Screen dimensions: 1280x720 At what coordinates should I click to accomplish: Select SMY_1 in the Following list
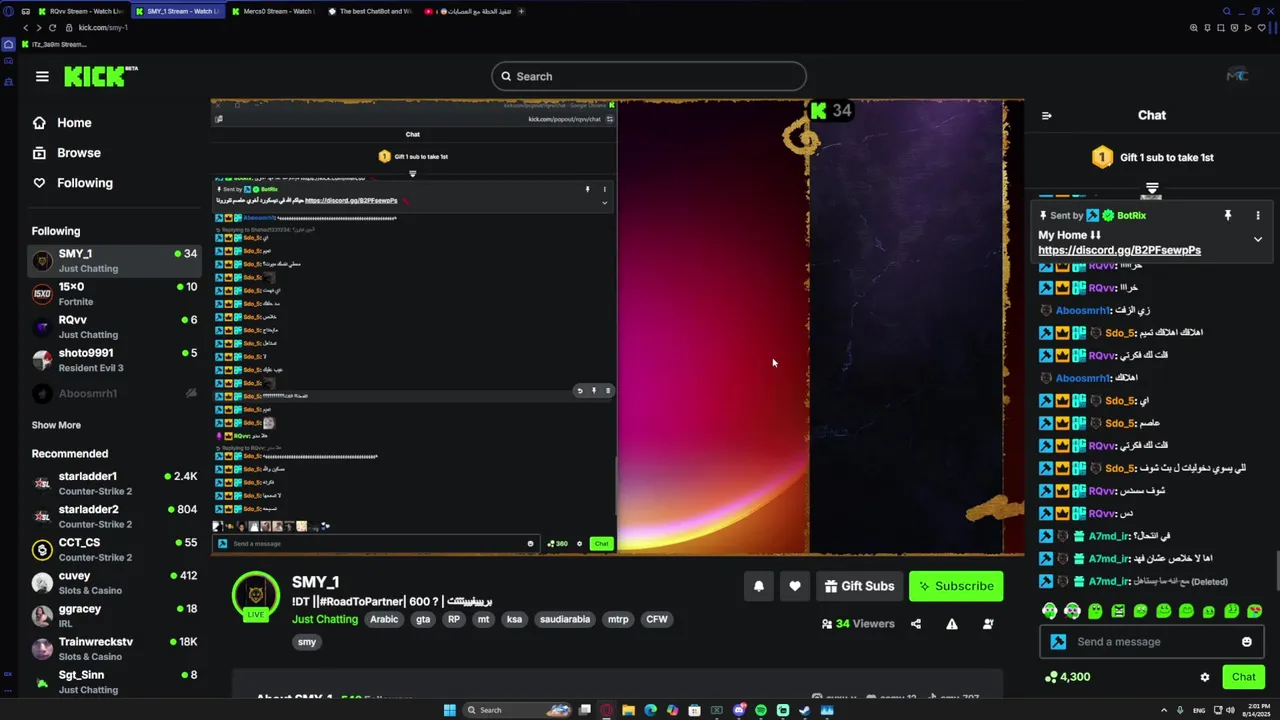tap(114, 261)
